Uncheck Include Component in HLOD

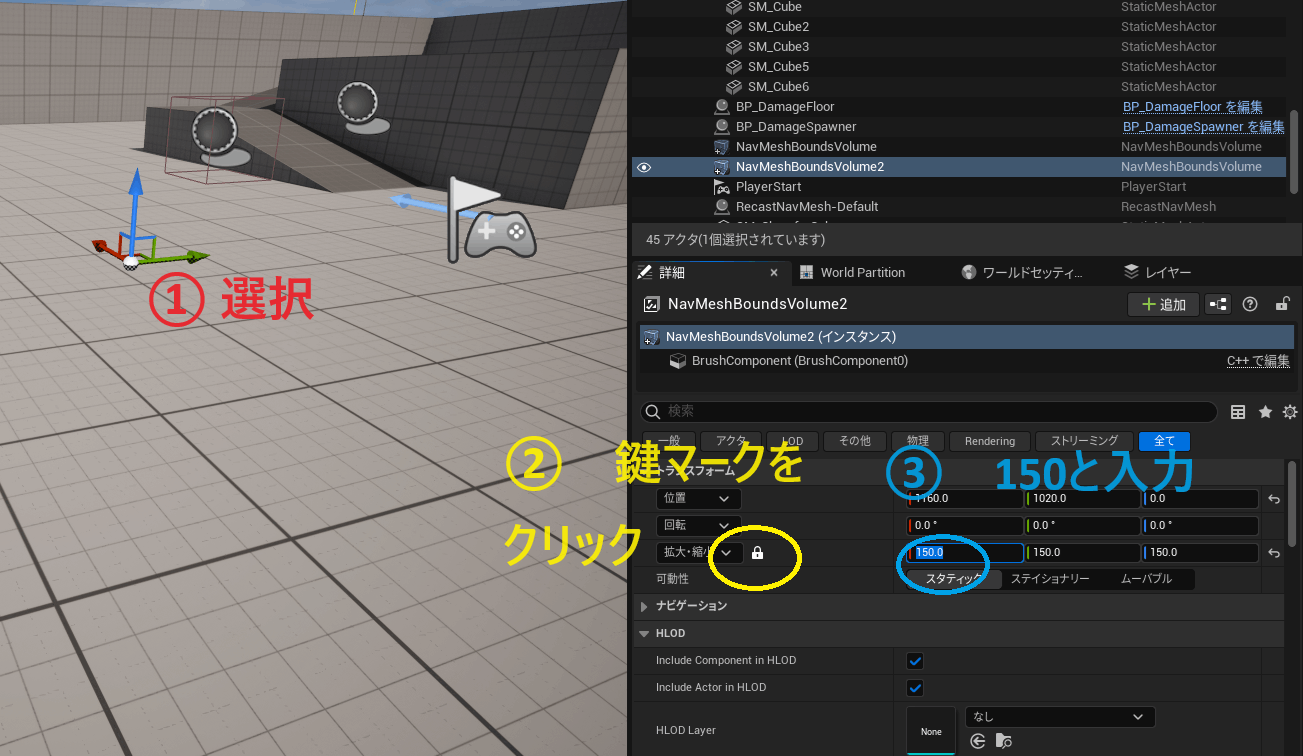914,661
